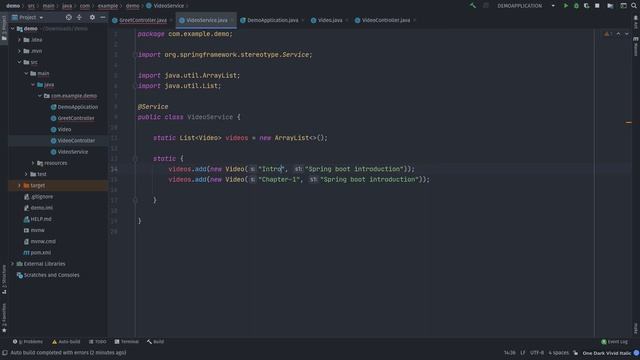Open the Auto-build tool window
The image size is (640, 360).
(x=66, y=342)
